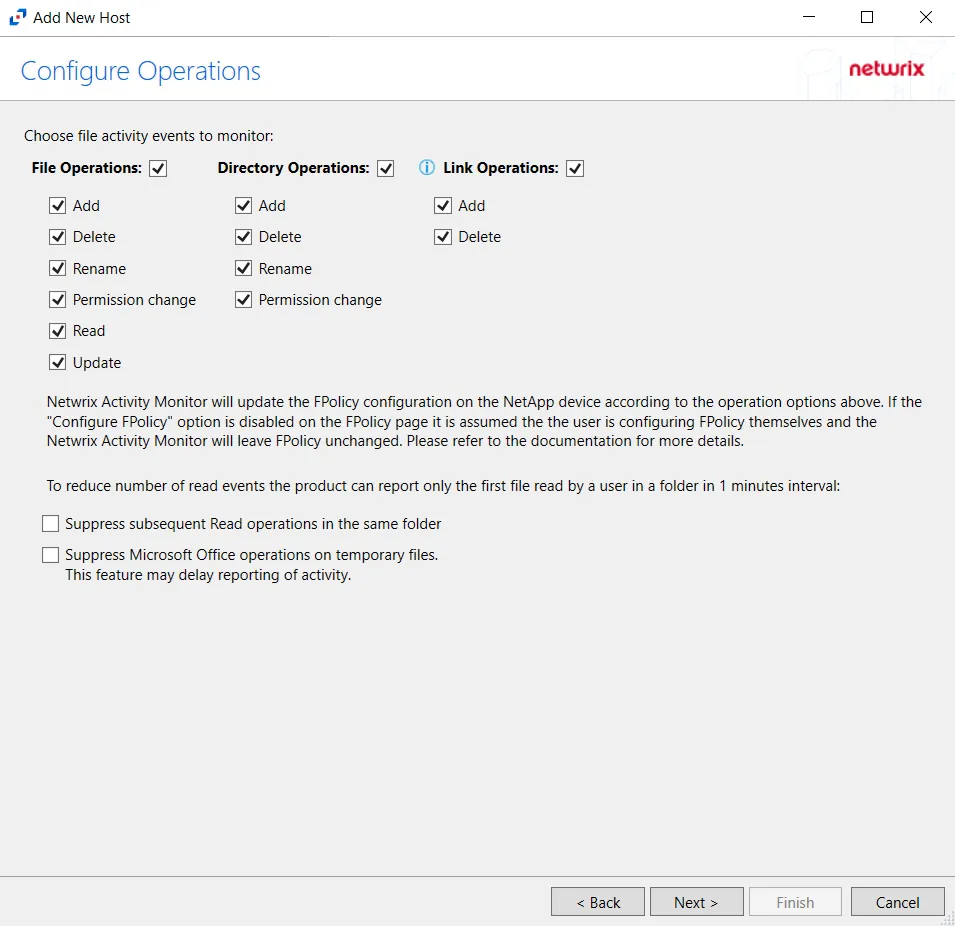
Task: Enable Suppress Microsoft Office operations checkbox
Action: coord(51,554)
